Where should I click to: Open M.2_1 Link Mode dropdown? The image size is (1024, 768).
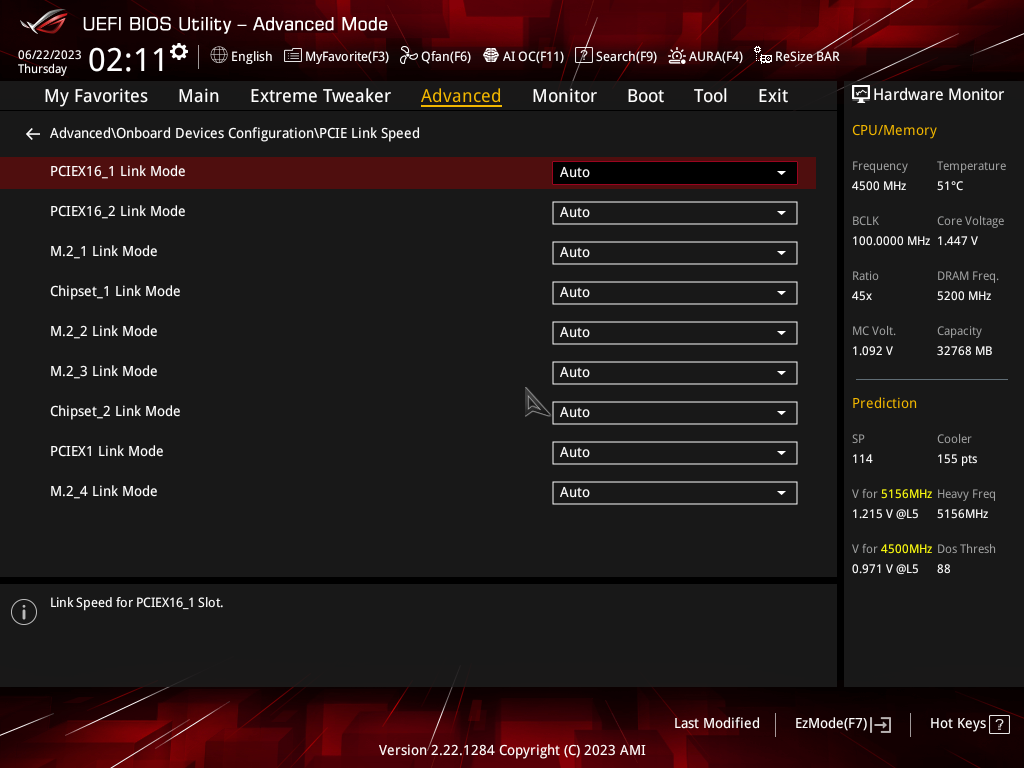point(675,253)
